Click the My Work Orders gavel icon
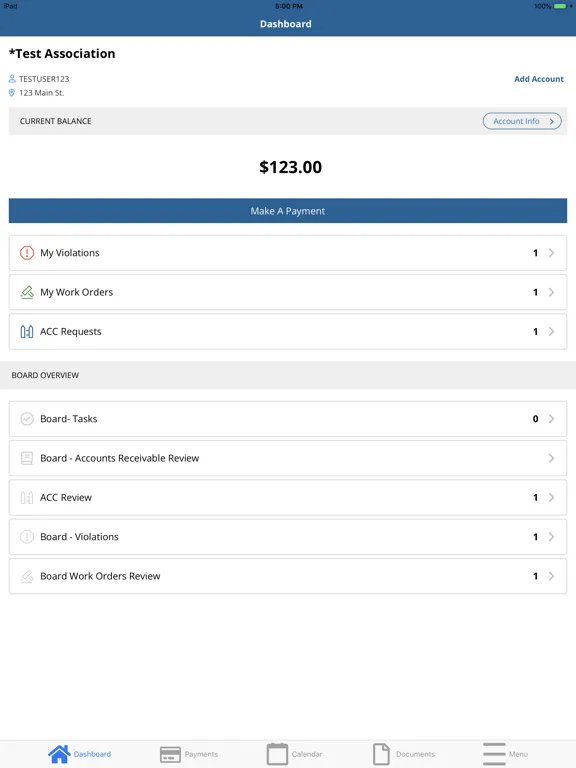The image size is (576, 768). [x=27, y=292]
